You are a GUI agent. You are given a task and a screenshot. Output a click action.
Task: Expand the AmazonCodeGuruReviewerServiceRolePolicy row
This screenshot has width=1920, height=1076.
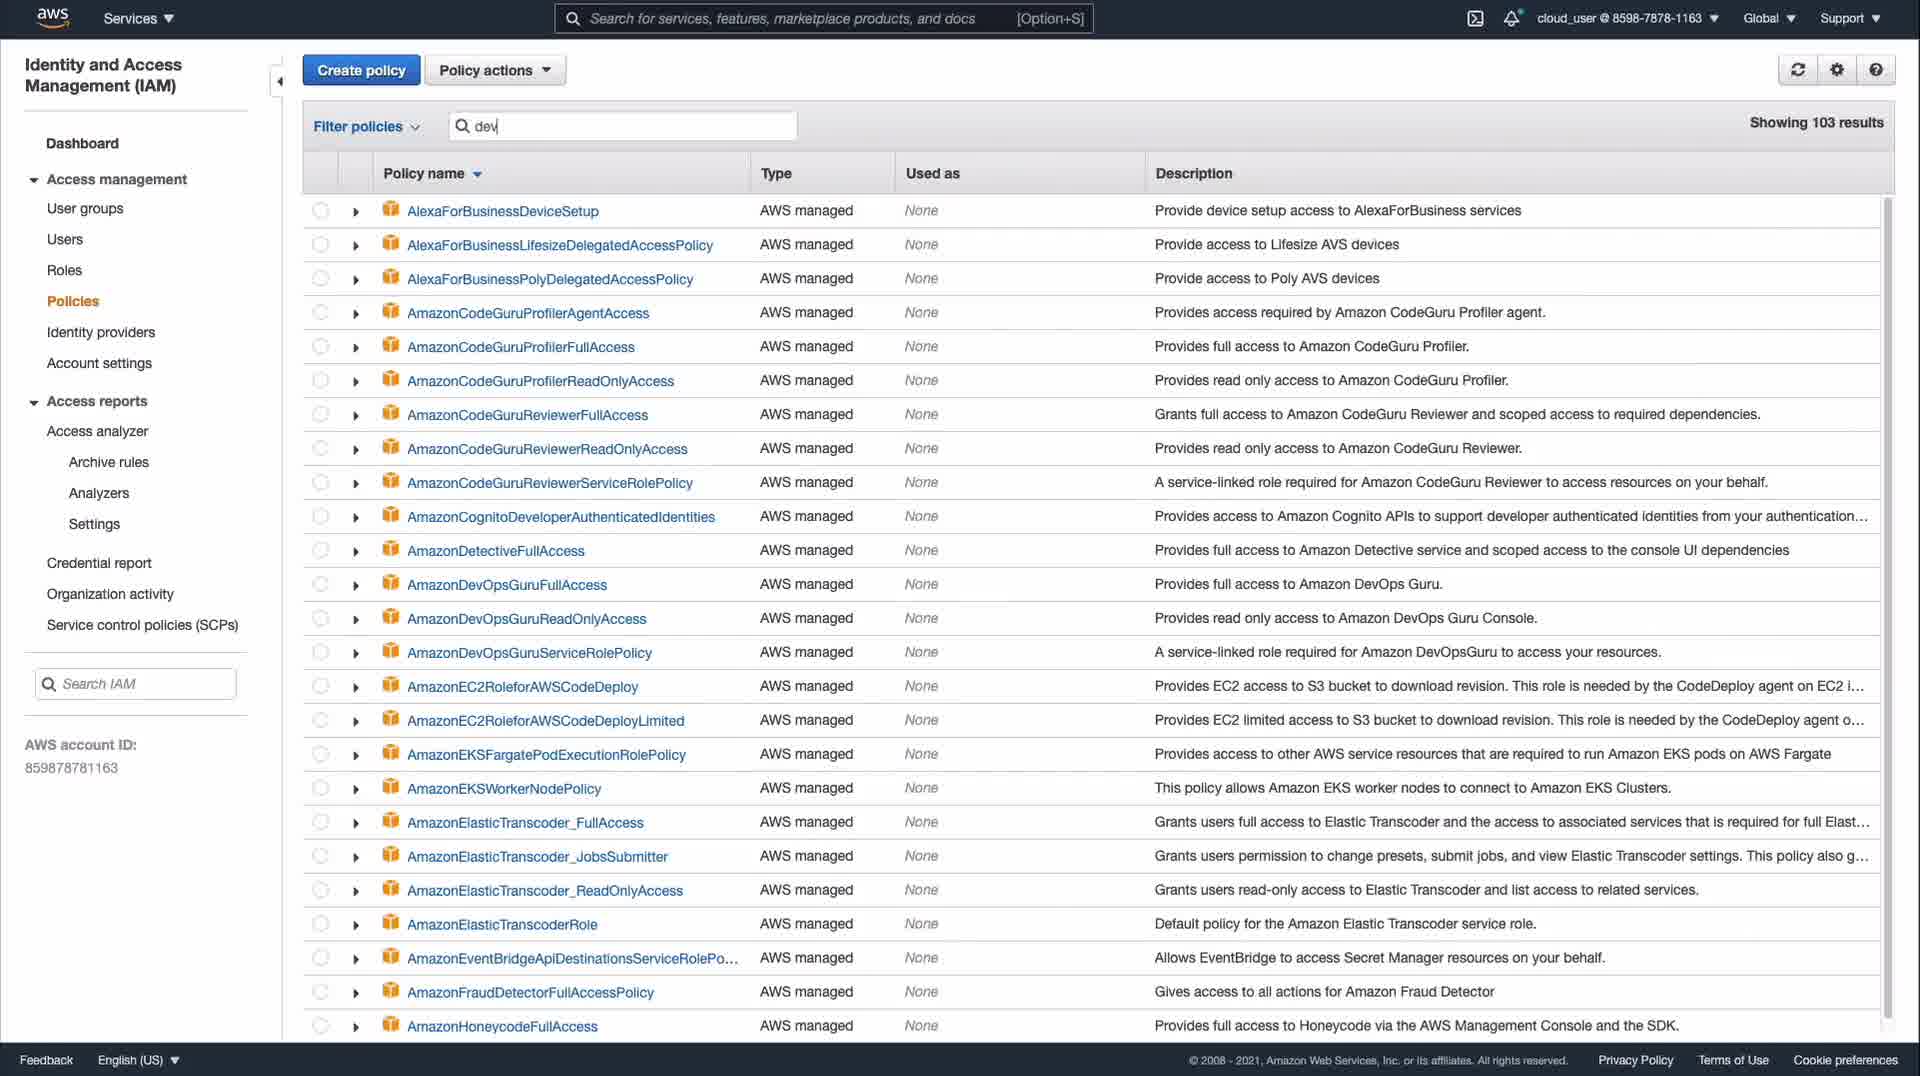pos(356,484)
